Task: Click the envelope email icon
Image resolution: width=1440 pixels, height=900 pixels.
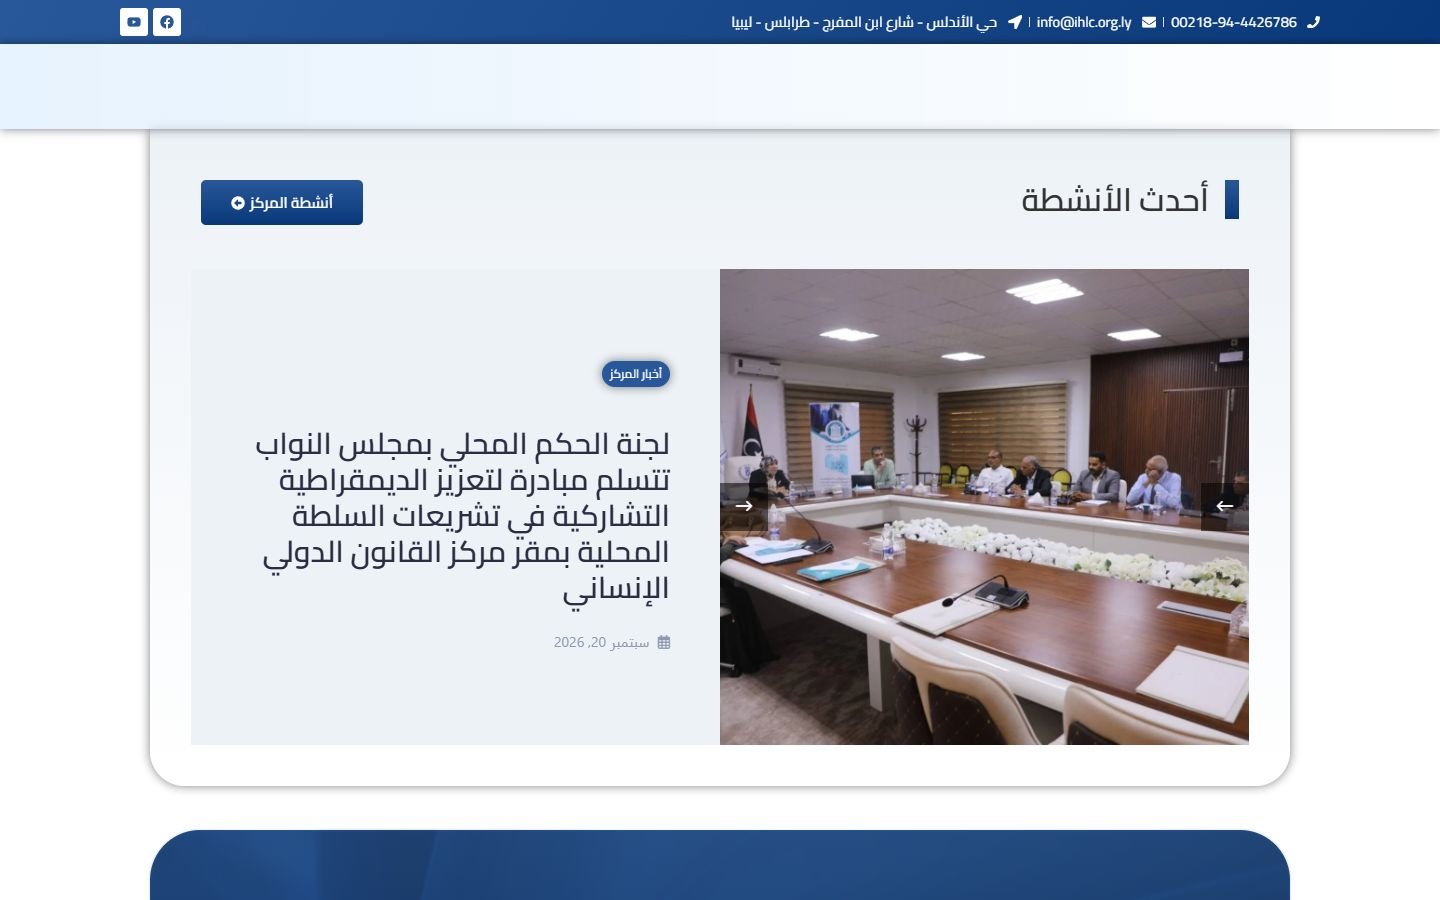Action: coord(1149,22)
